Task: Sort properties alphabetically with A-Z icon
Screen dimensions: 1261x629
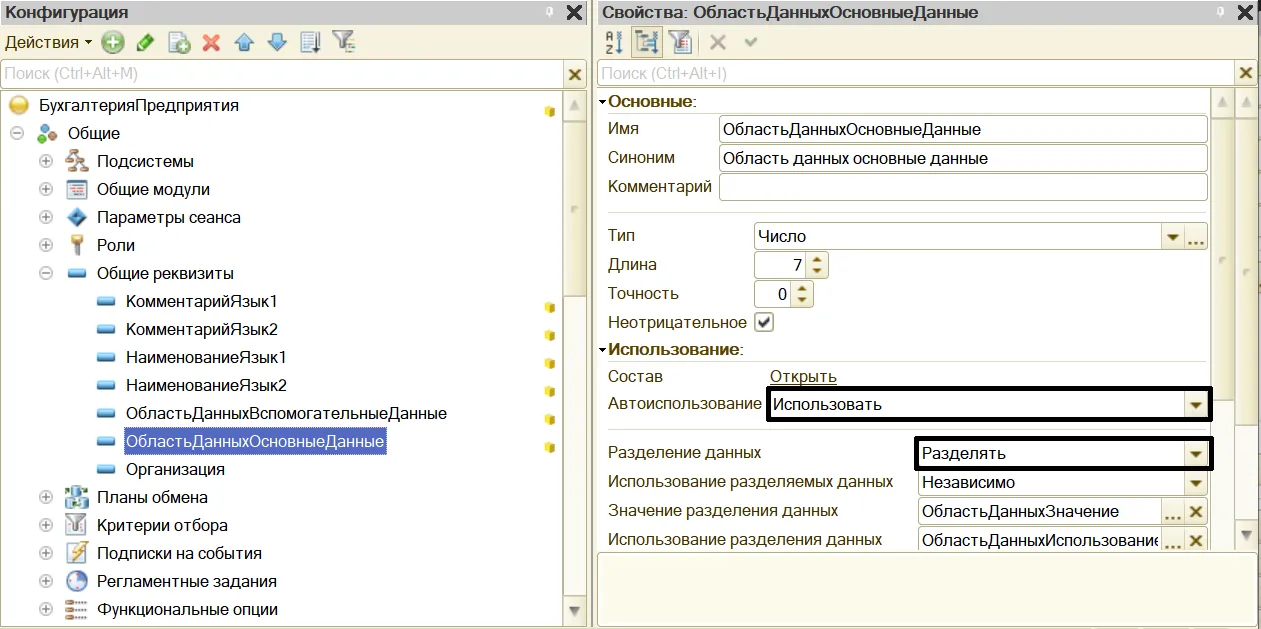Action: [614, 42]
